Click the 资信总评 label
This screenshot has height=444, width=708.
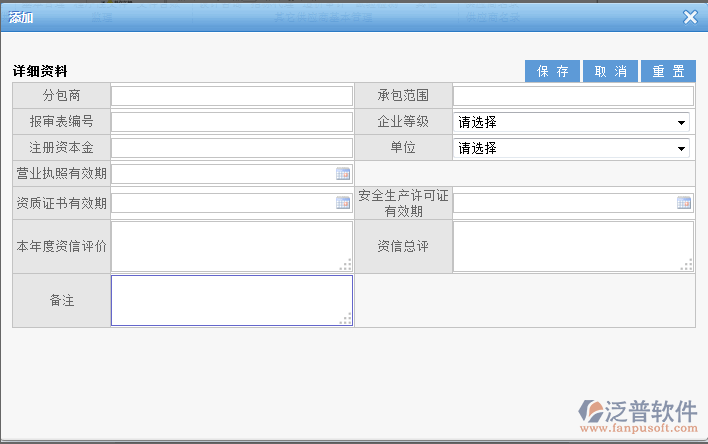click(403, 246)
